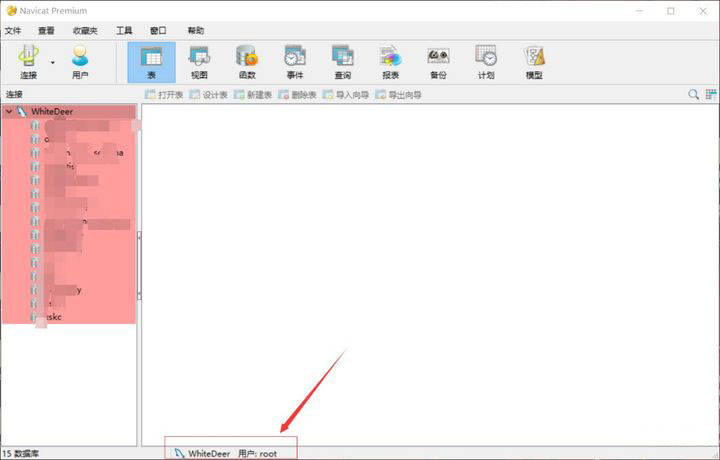Open the 用户 (User) toolbar icon
720x460 pixels.
[80, 62]
